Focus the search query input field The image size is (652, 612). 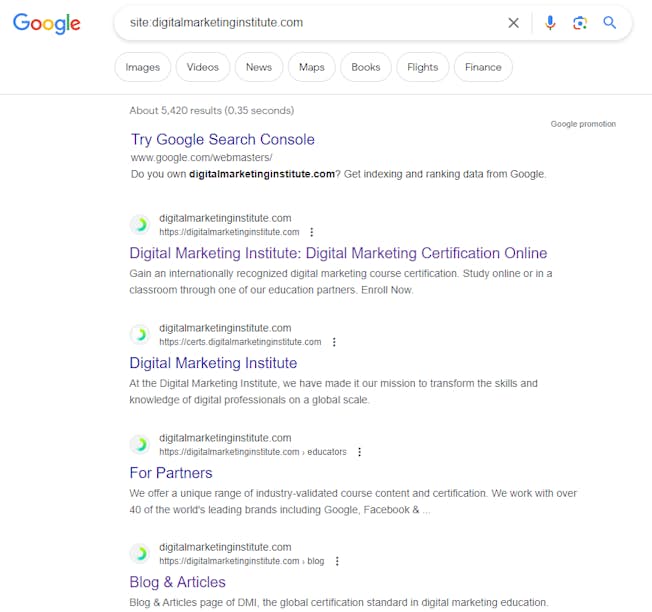[x=312, y=23]
